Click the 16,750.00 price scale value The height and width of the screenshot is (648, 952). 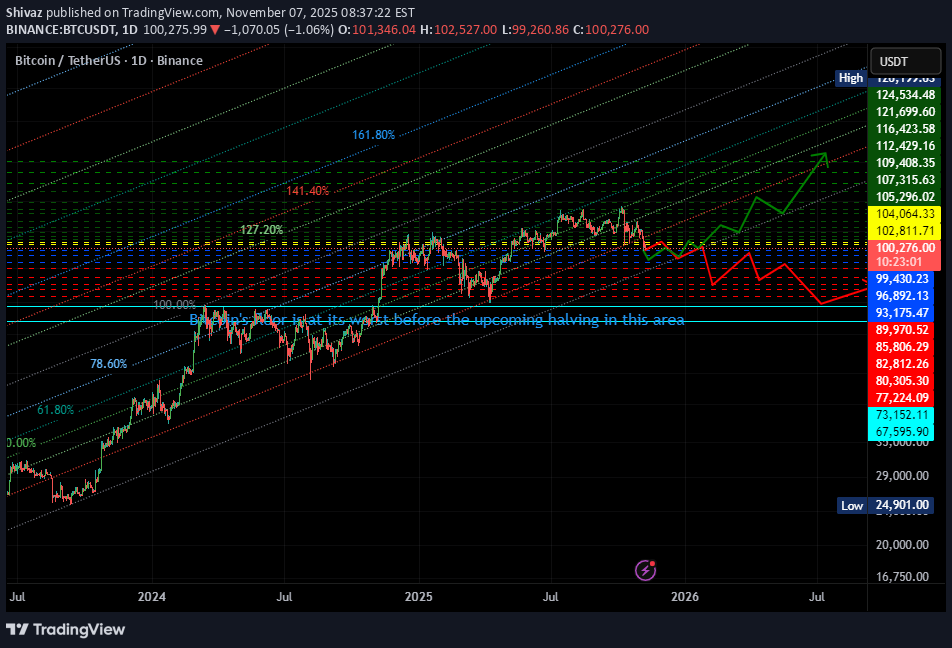(x=902, y=576)
